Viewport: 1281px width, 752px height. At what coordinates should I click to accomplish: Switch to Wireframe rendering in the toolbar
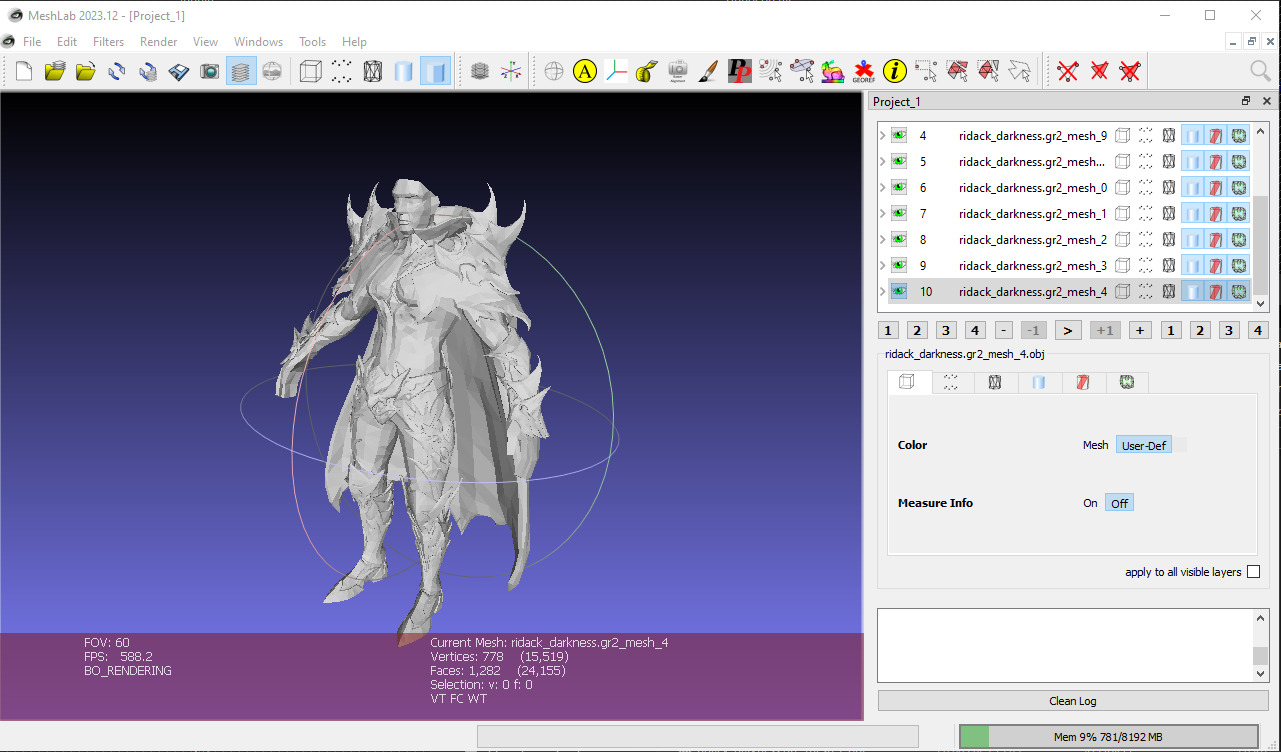(x=373, y=71)
